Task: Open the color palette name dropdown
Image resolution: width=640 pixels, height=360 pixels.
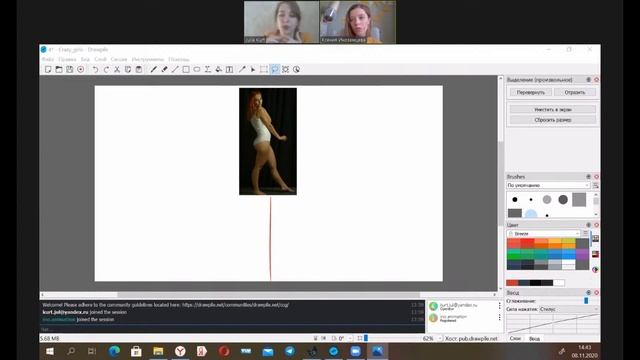Action: (x=543, y=233)
